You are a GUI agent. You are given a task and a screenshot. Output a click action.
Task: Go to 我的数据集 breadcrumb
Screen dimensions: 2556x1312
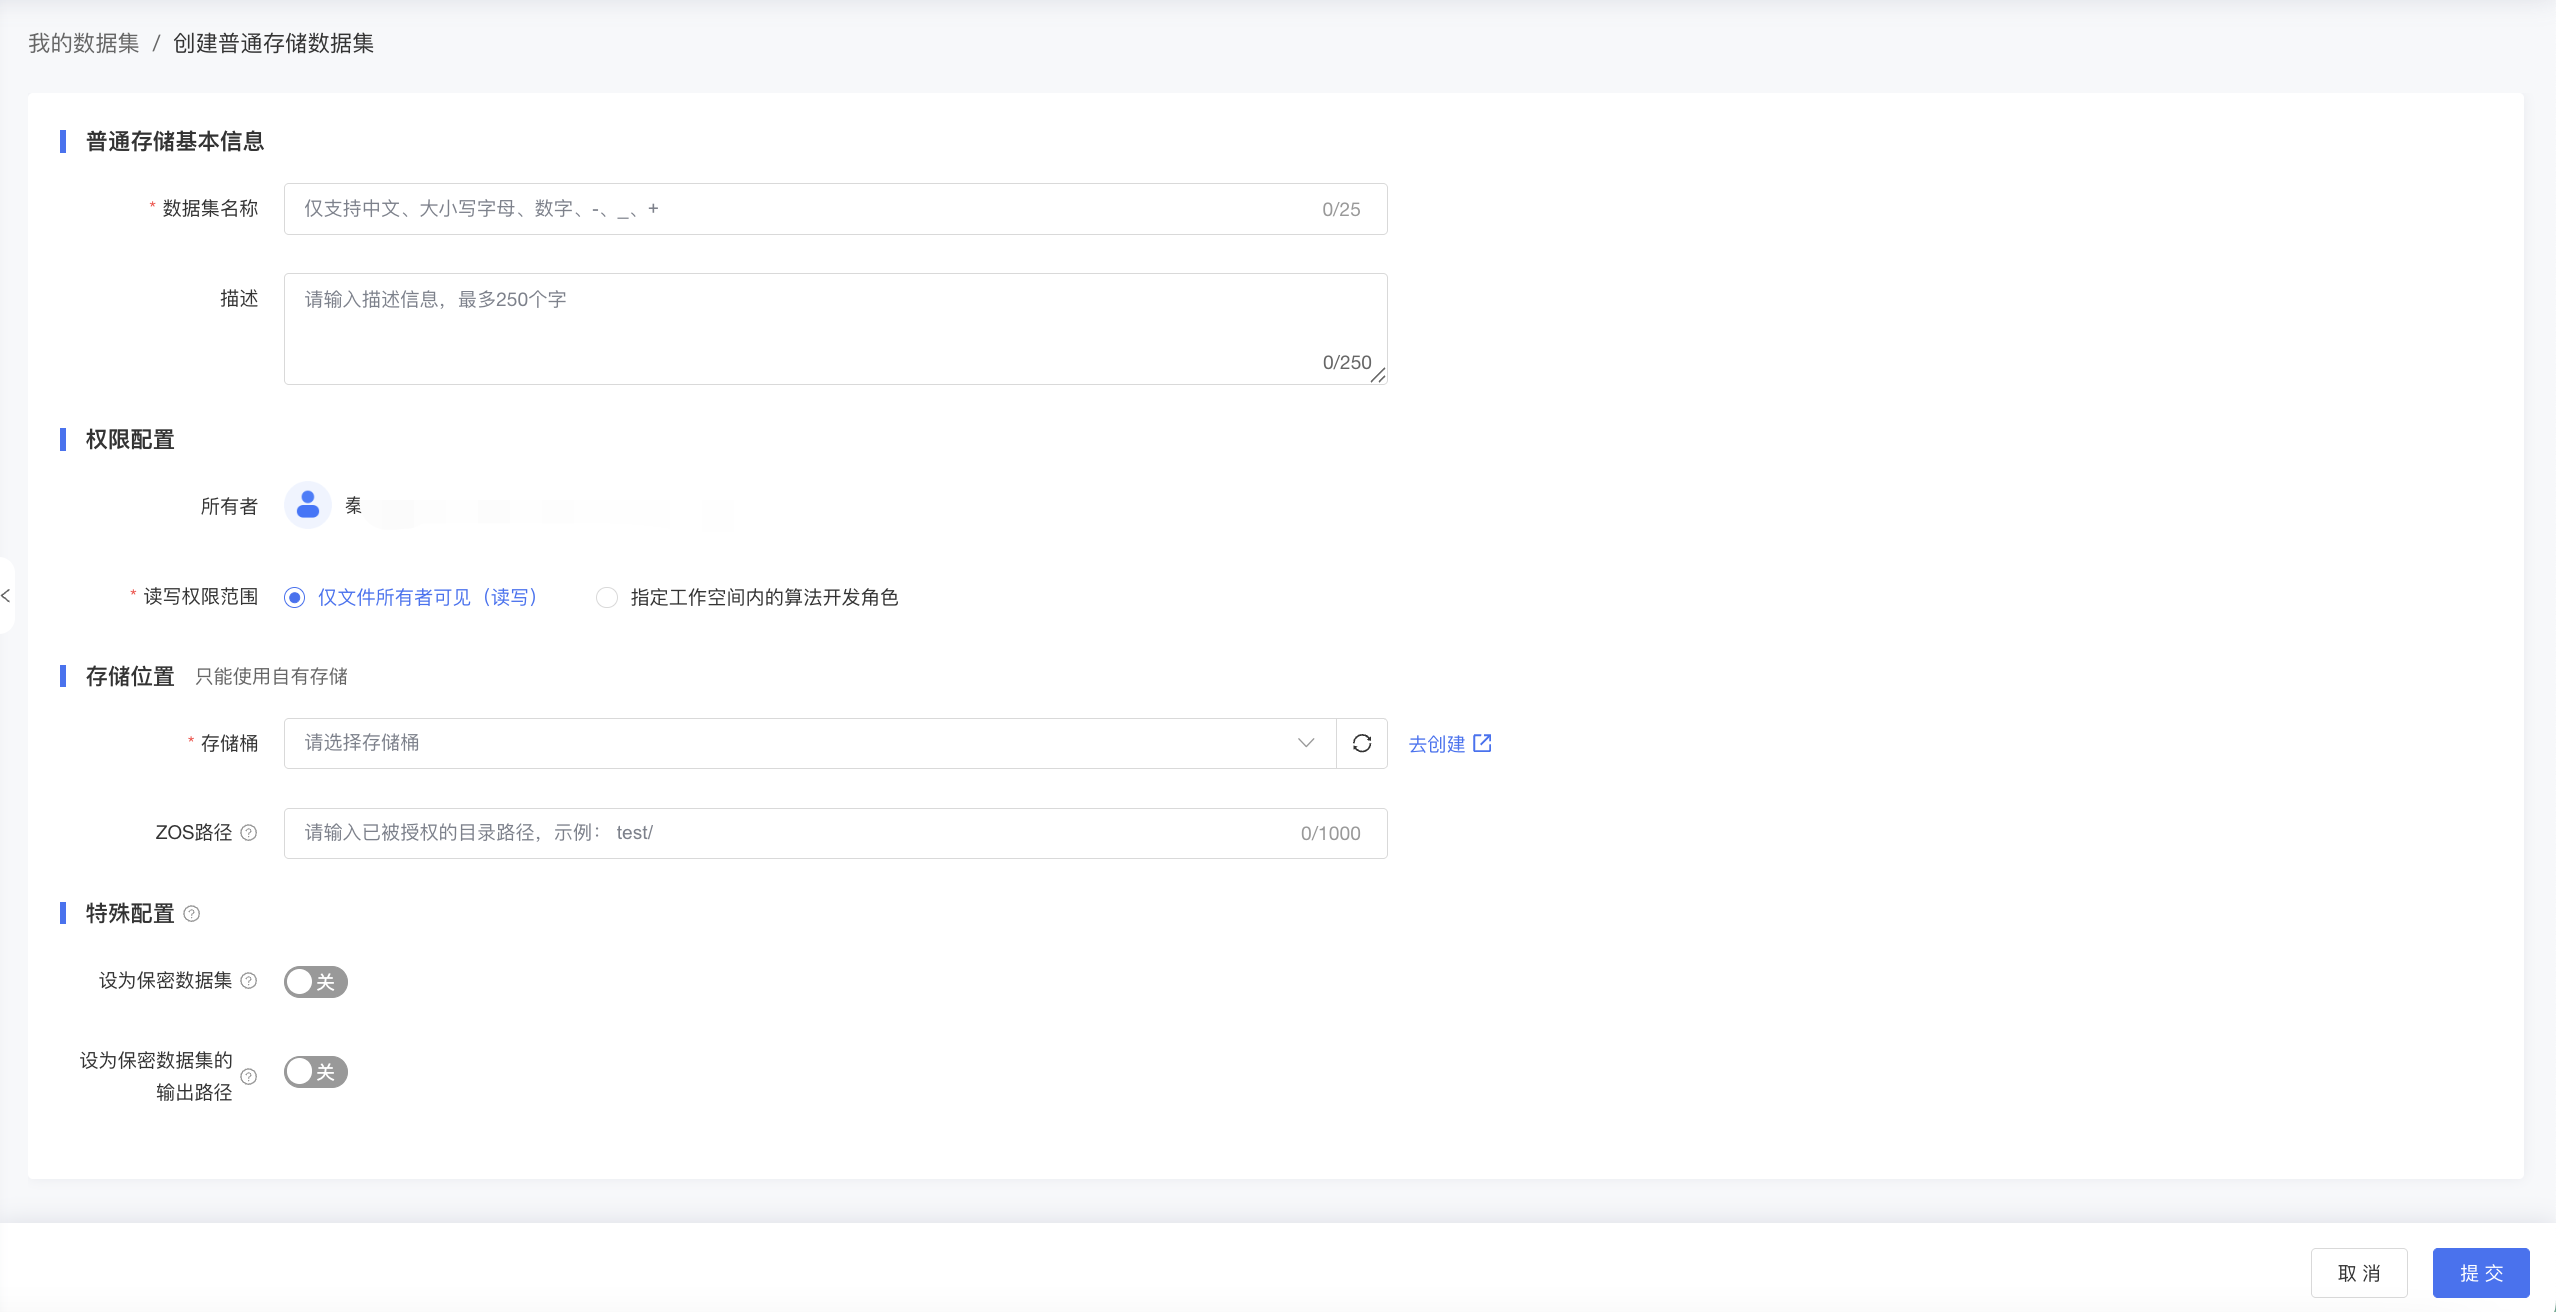click(84, 43)
